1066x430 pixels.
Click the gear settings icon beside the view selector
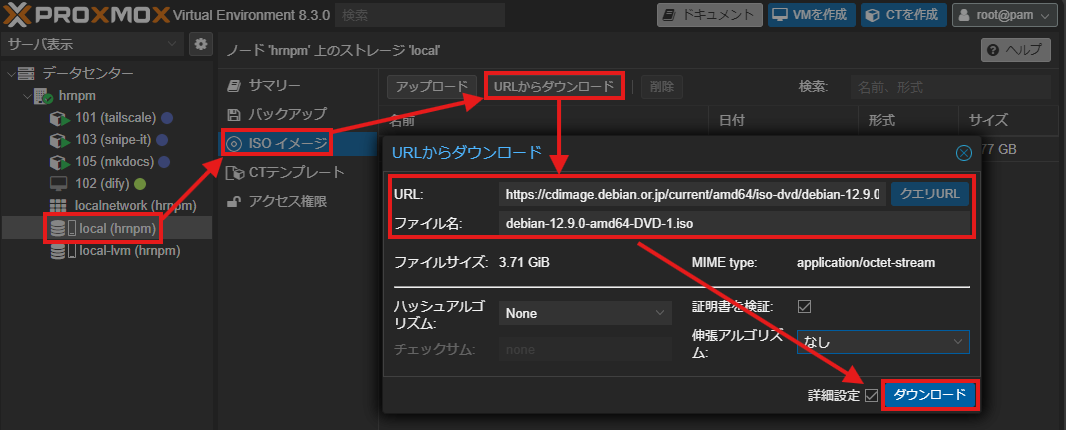coord(200,45)
